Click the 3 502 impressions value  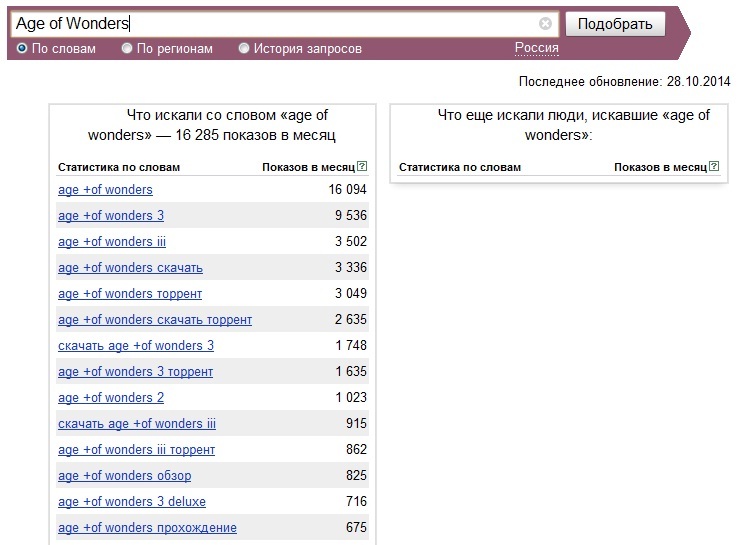tap(351, 241)
